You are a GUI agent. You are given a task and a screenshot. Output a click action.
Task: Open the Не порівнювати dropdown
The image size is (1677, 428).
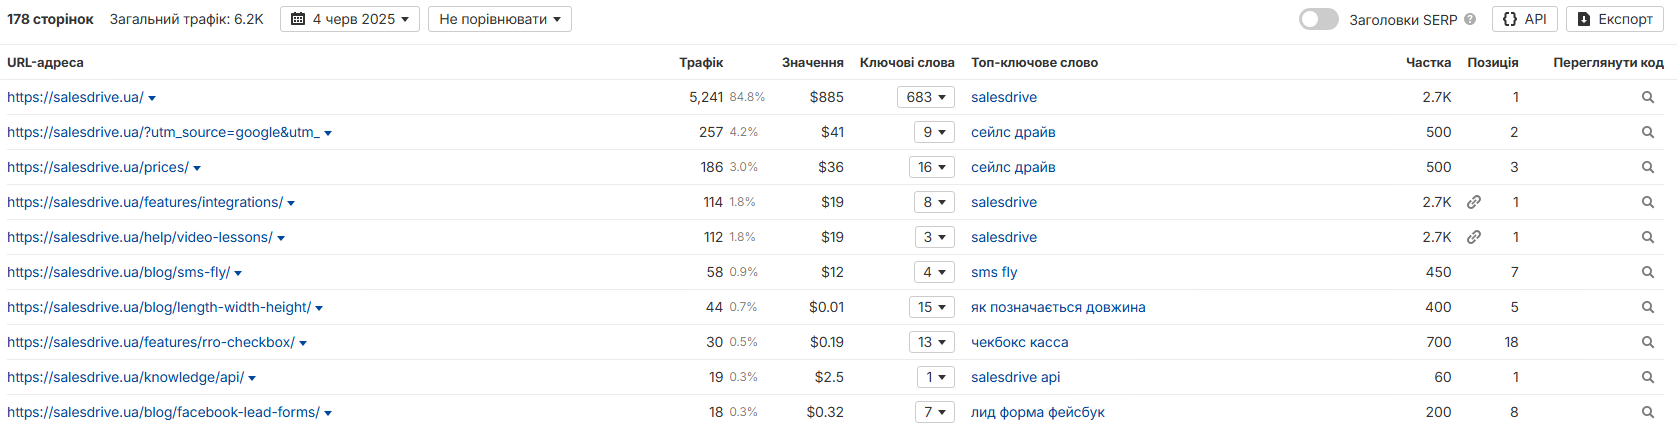[500, 19]
